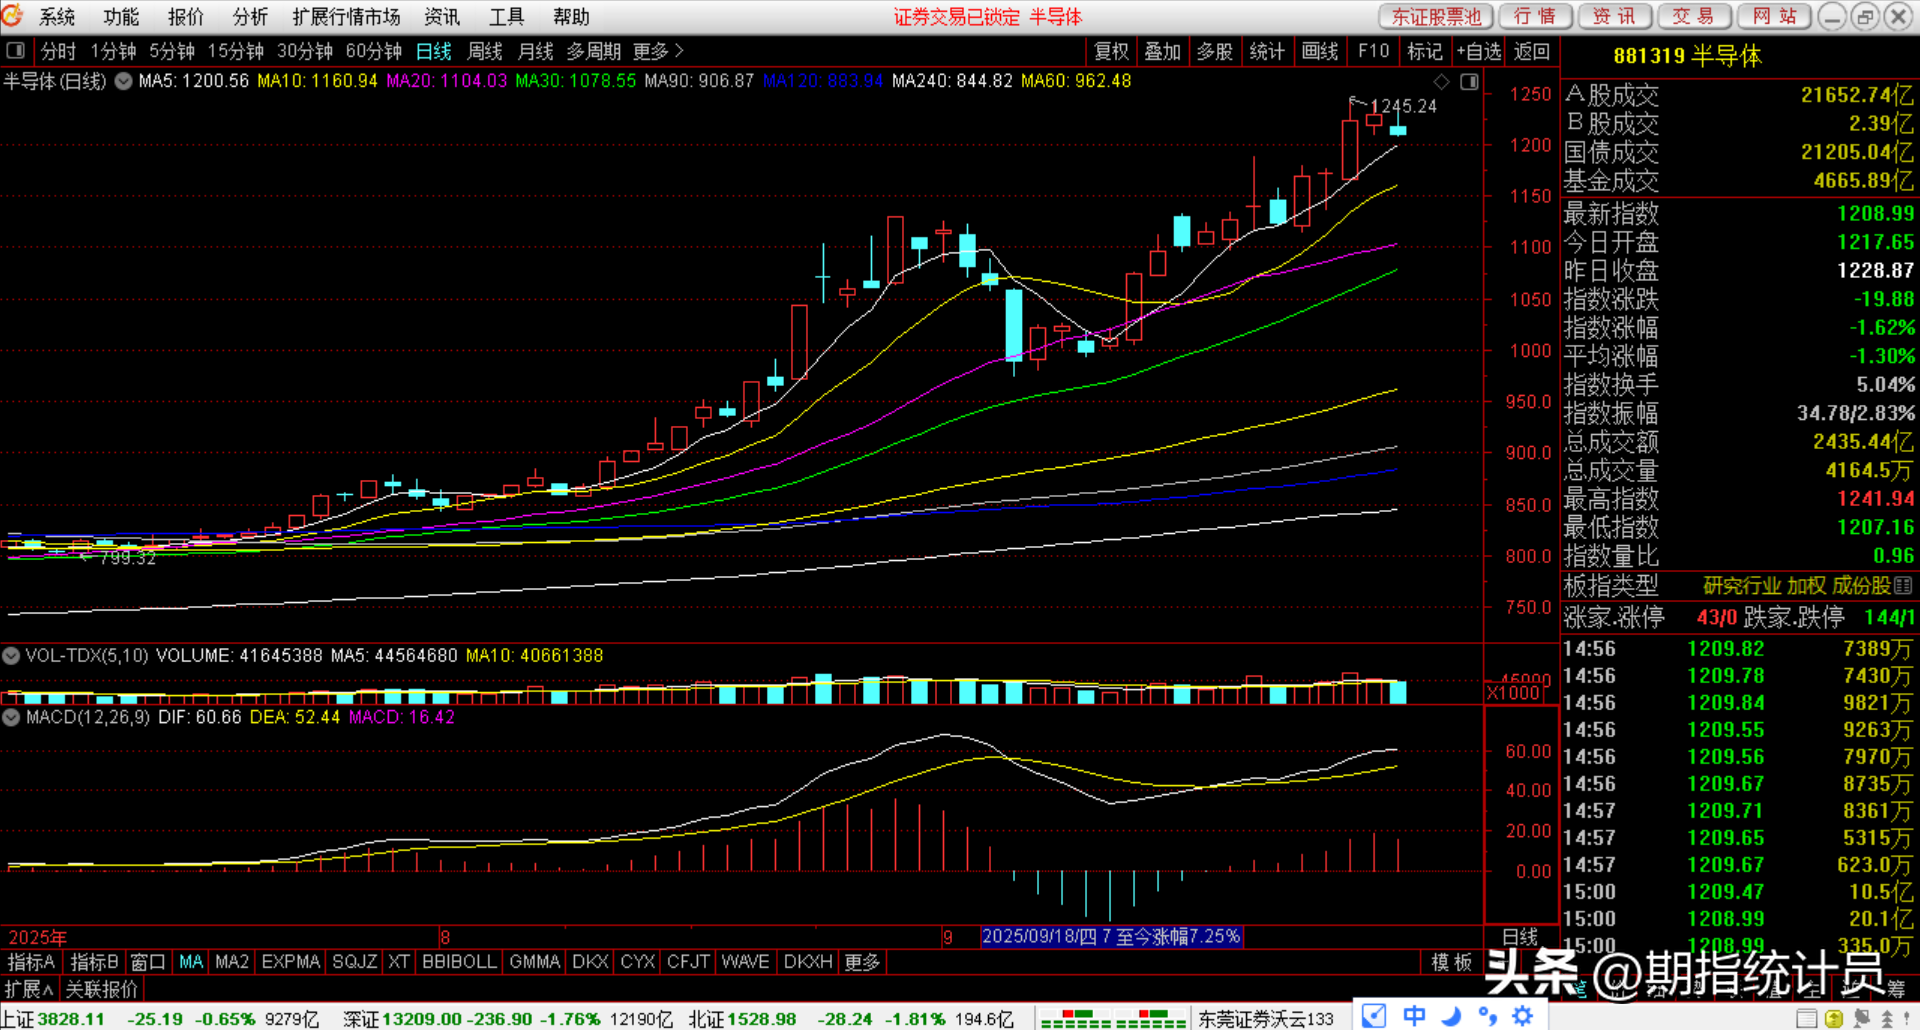
Task: Switch to 周线 weekly chart period
Action: click(x=485, y=51)
